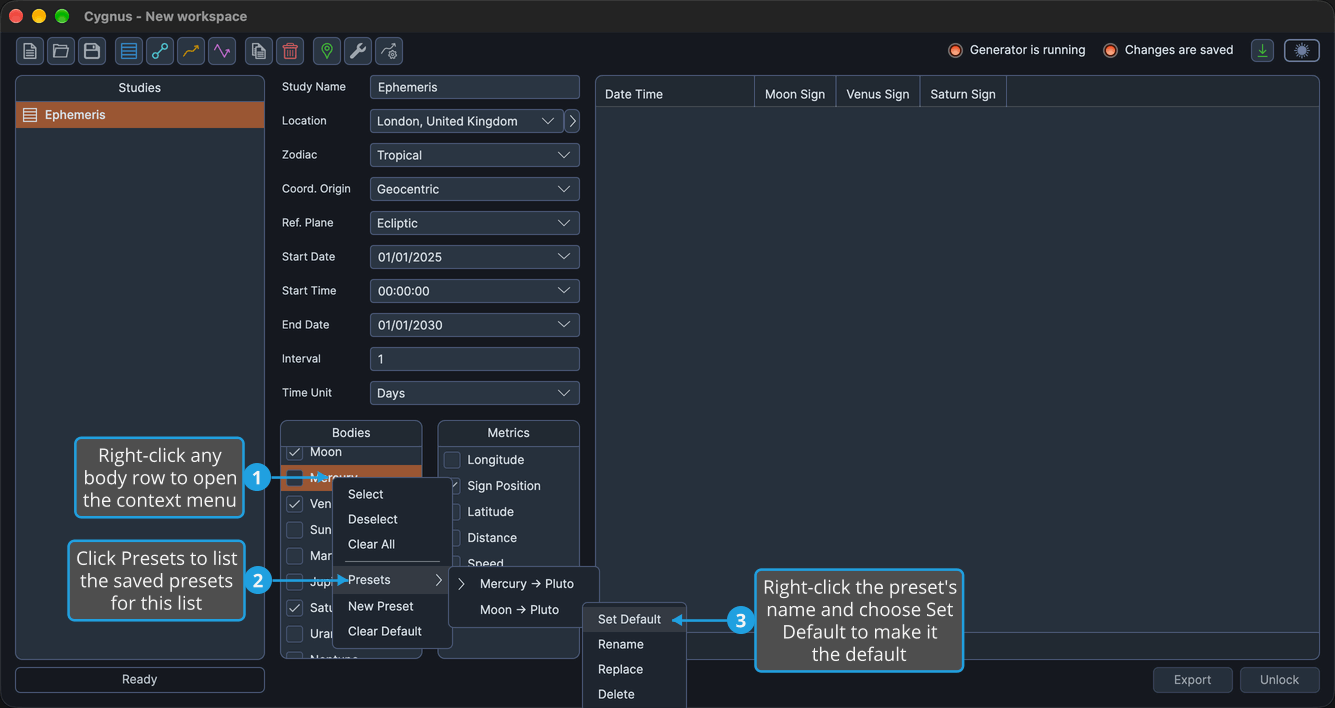
Task: Open the wrench settings icon
Action: coord(358,51)
